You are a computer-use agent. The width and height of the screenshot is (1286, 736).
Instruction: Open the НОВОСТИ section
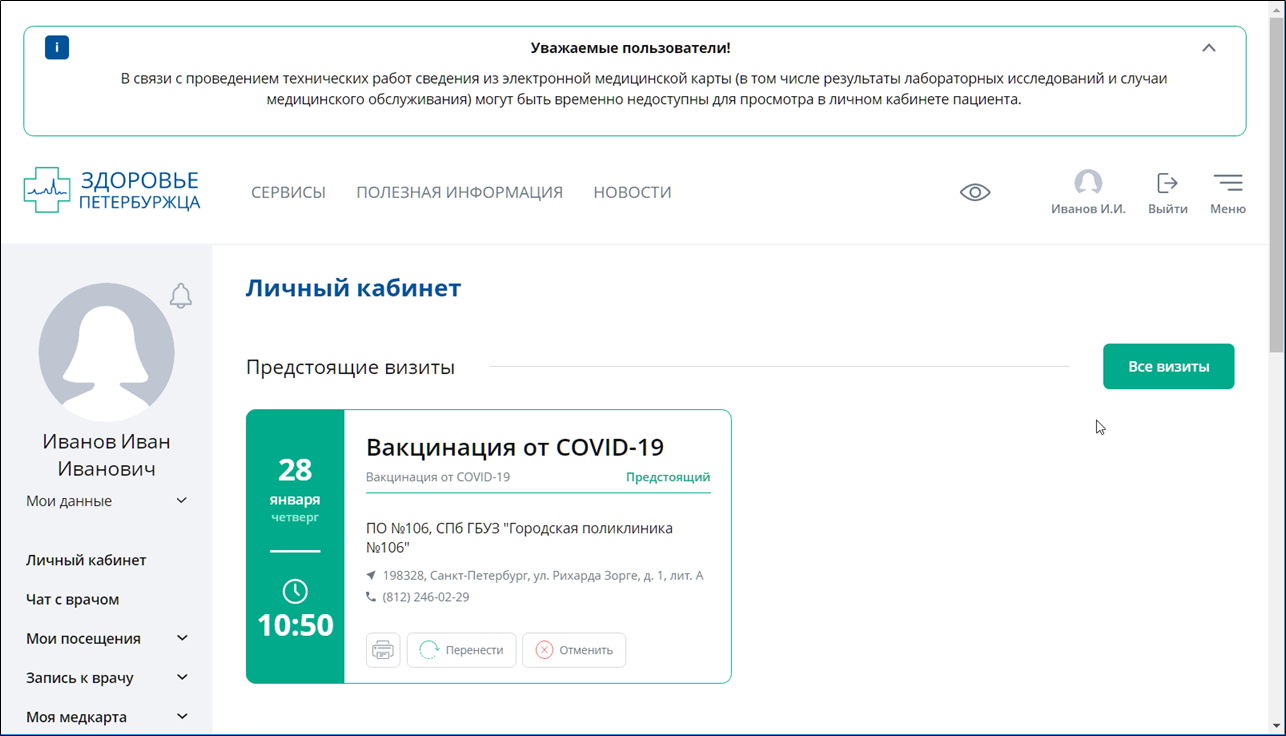[632, 192]
